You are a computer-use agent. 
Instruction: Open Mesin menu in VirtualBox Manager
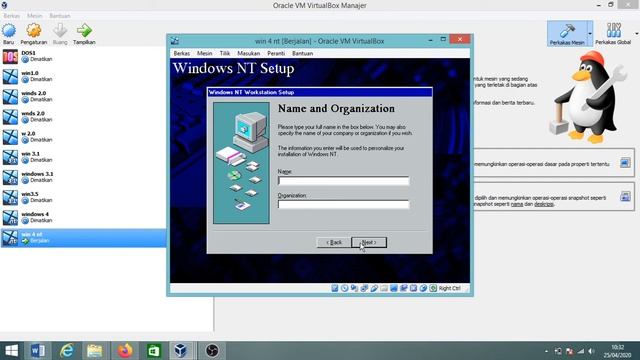pos(35,16)
